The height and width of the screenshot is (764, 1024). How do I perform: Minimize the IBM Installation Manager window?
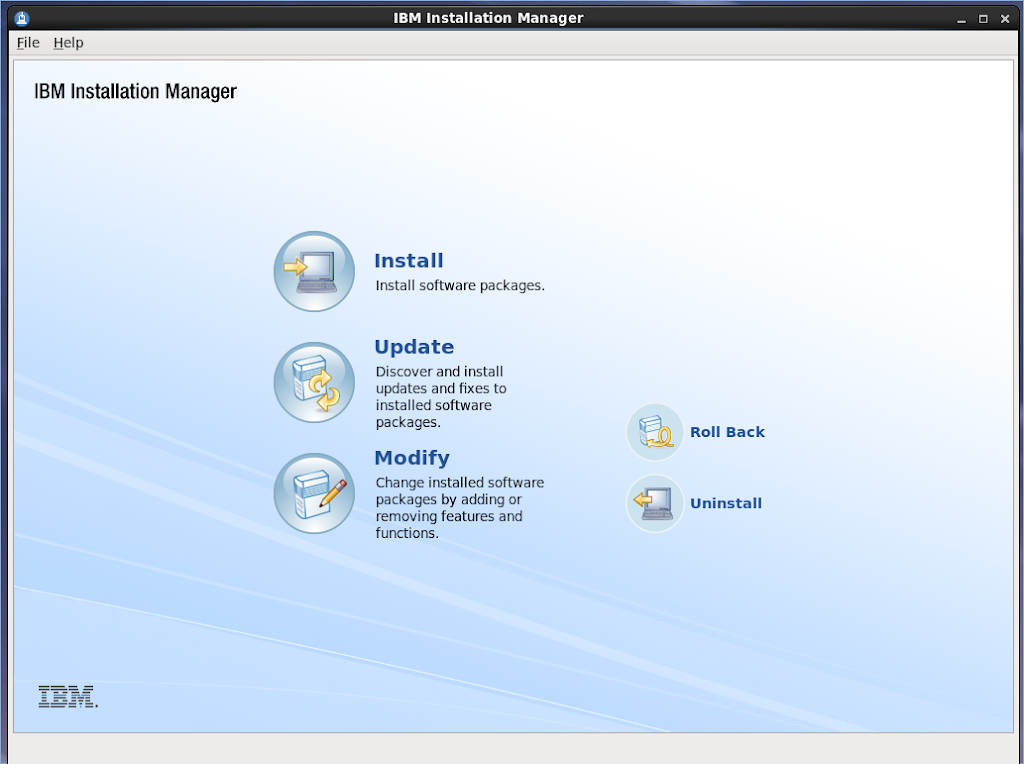[x=963, y=18]
